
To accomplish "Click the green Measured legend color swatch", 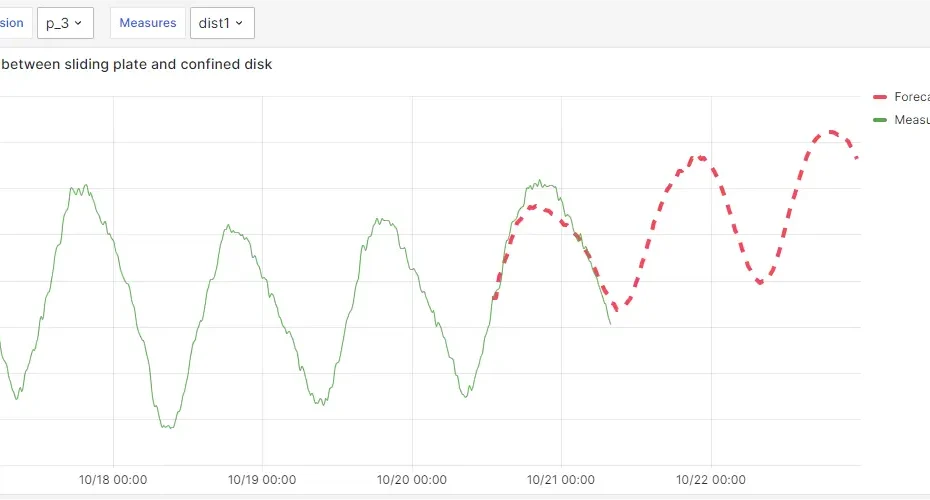I will (x=880, y=120).
